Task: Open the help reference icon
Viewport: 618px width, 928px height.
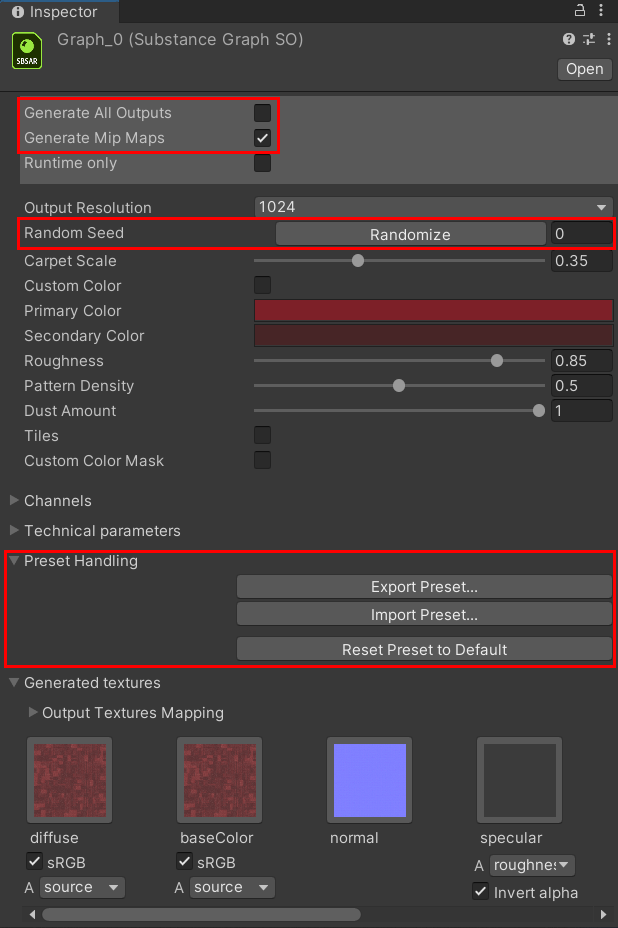Action: pos(569,40)
